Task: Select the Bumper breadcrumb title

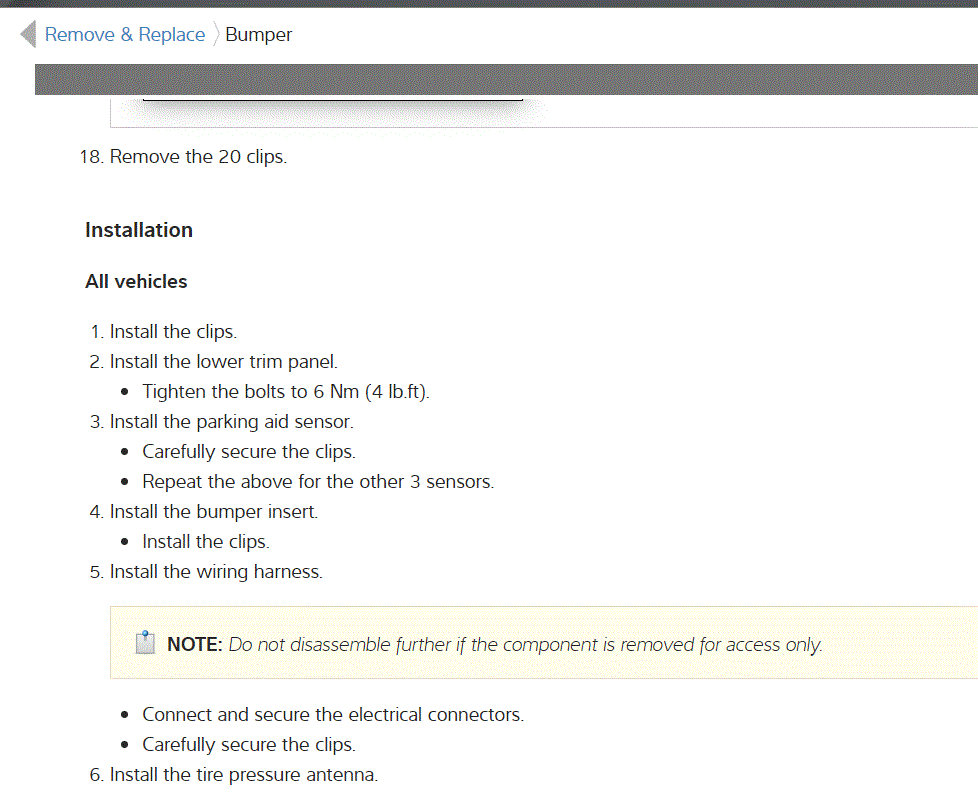Action: pyautogui.click(x=259, y=35)
